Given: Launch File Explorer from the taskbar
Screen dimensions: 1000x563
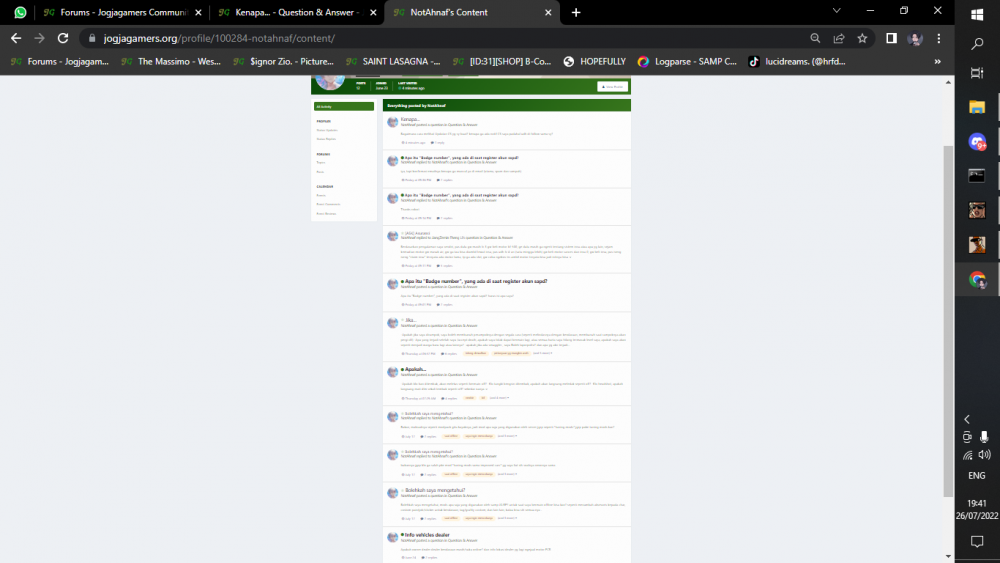Looking at the screenshot, I should click(976, 106).
